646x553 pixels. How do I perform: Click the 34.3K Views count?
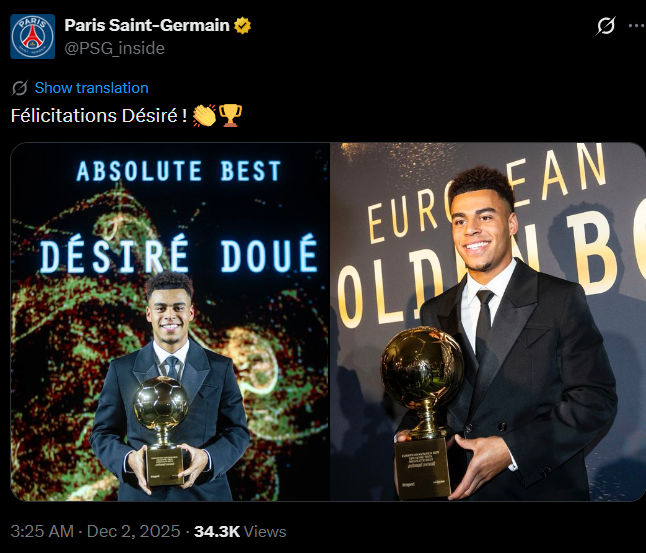(240, 531)
